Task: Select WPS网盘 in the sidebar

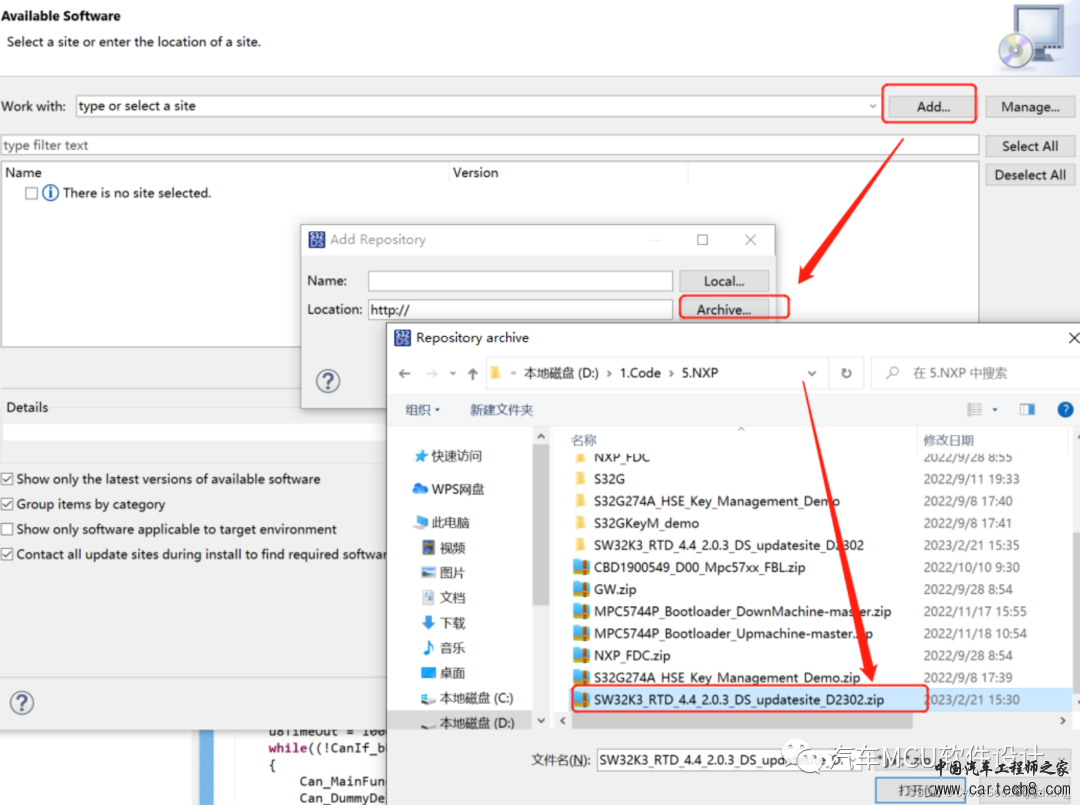Action: [448, 489]
